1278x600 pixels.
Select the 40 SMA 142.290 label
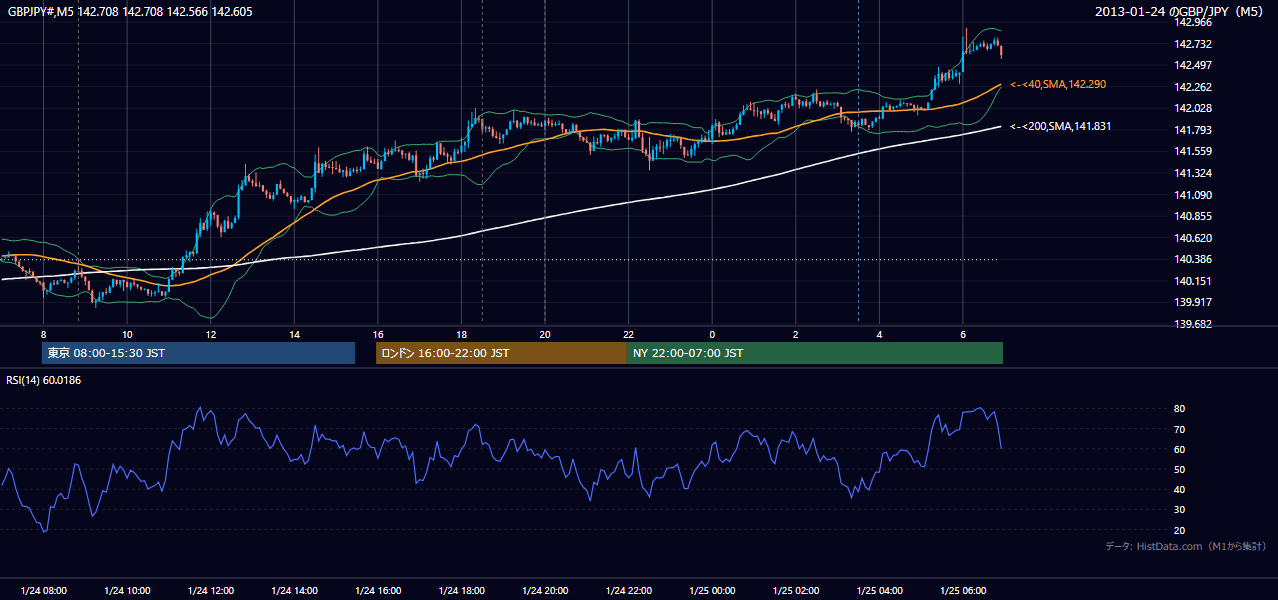[x=1058, y=85]
